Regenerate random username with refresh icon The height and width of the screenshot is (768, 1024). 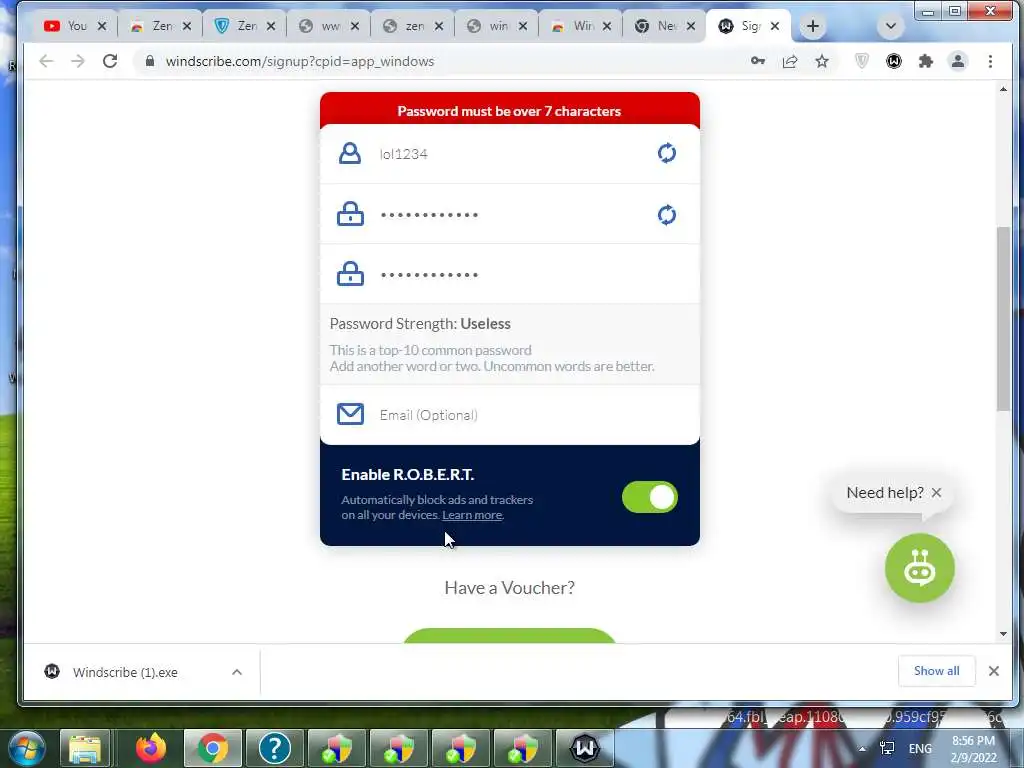coord(666,153)
